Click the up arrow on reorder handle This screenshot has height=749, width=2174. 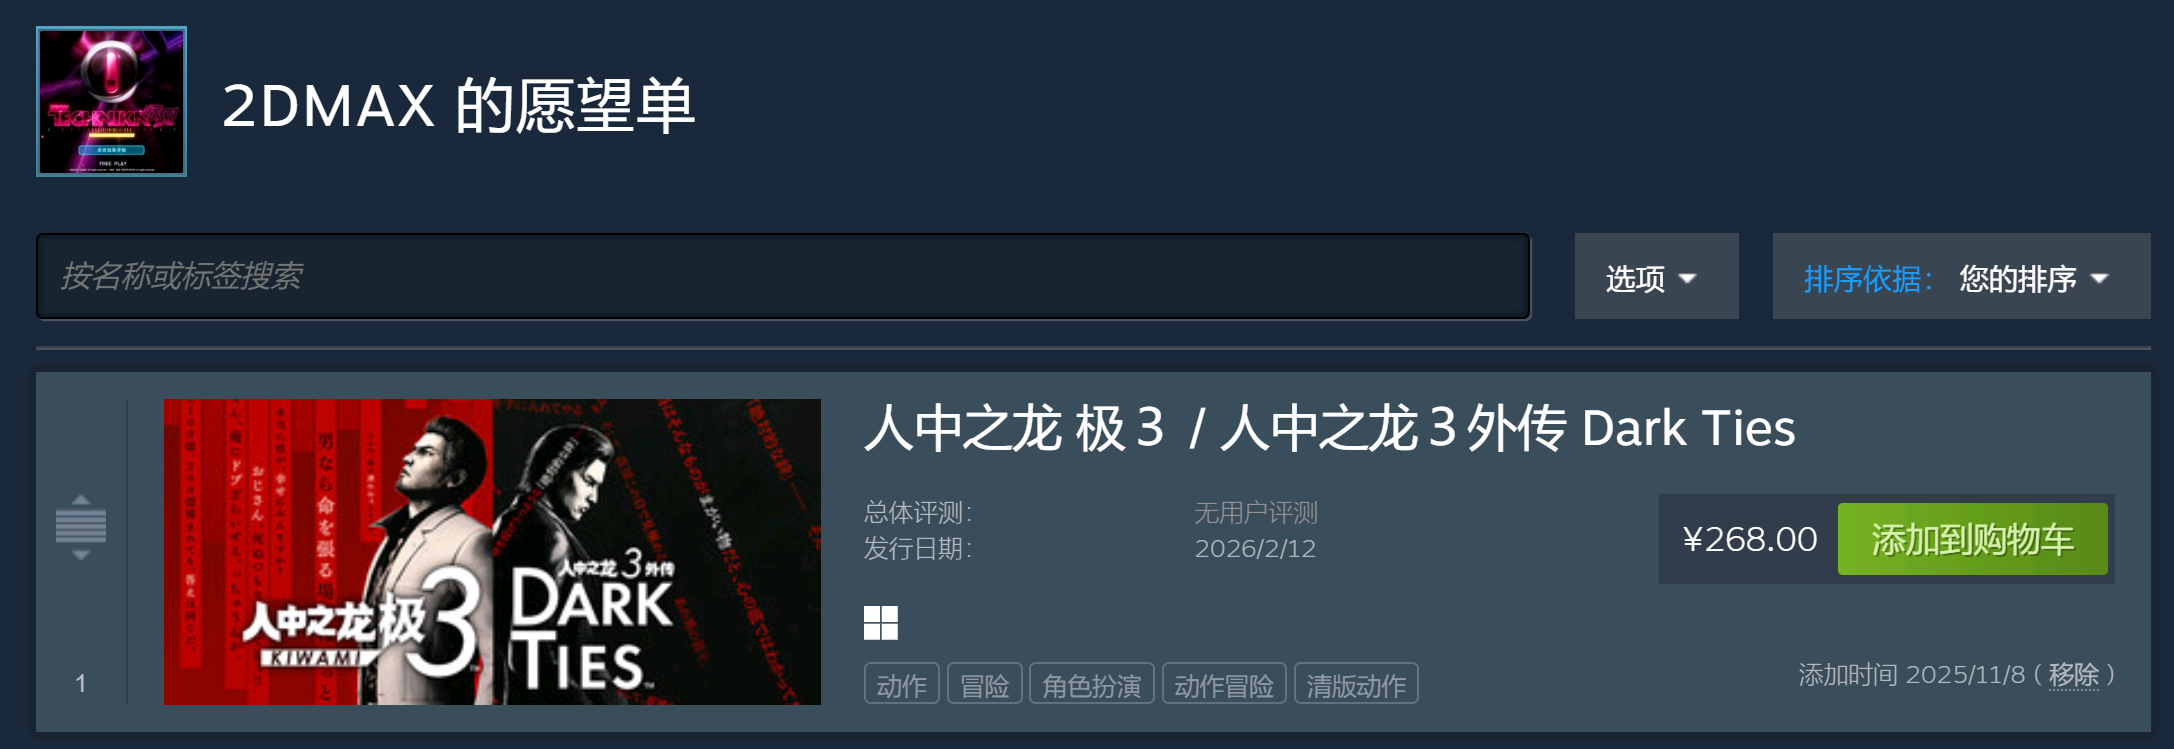pyautogui.click(x=81, y=499)
